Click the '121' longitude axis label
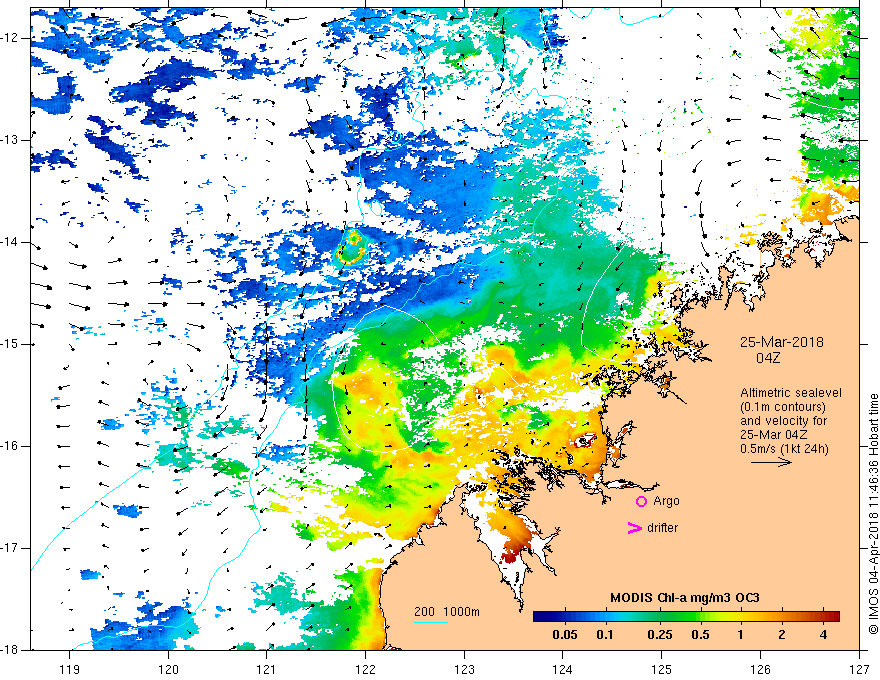The height and width of the screenshot is (680, 880). coord(267,669)
